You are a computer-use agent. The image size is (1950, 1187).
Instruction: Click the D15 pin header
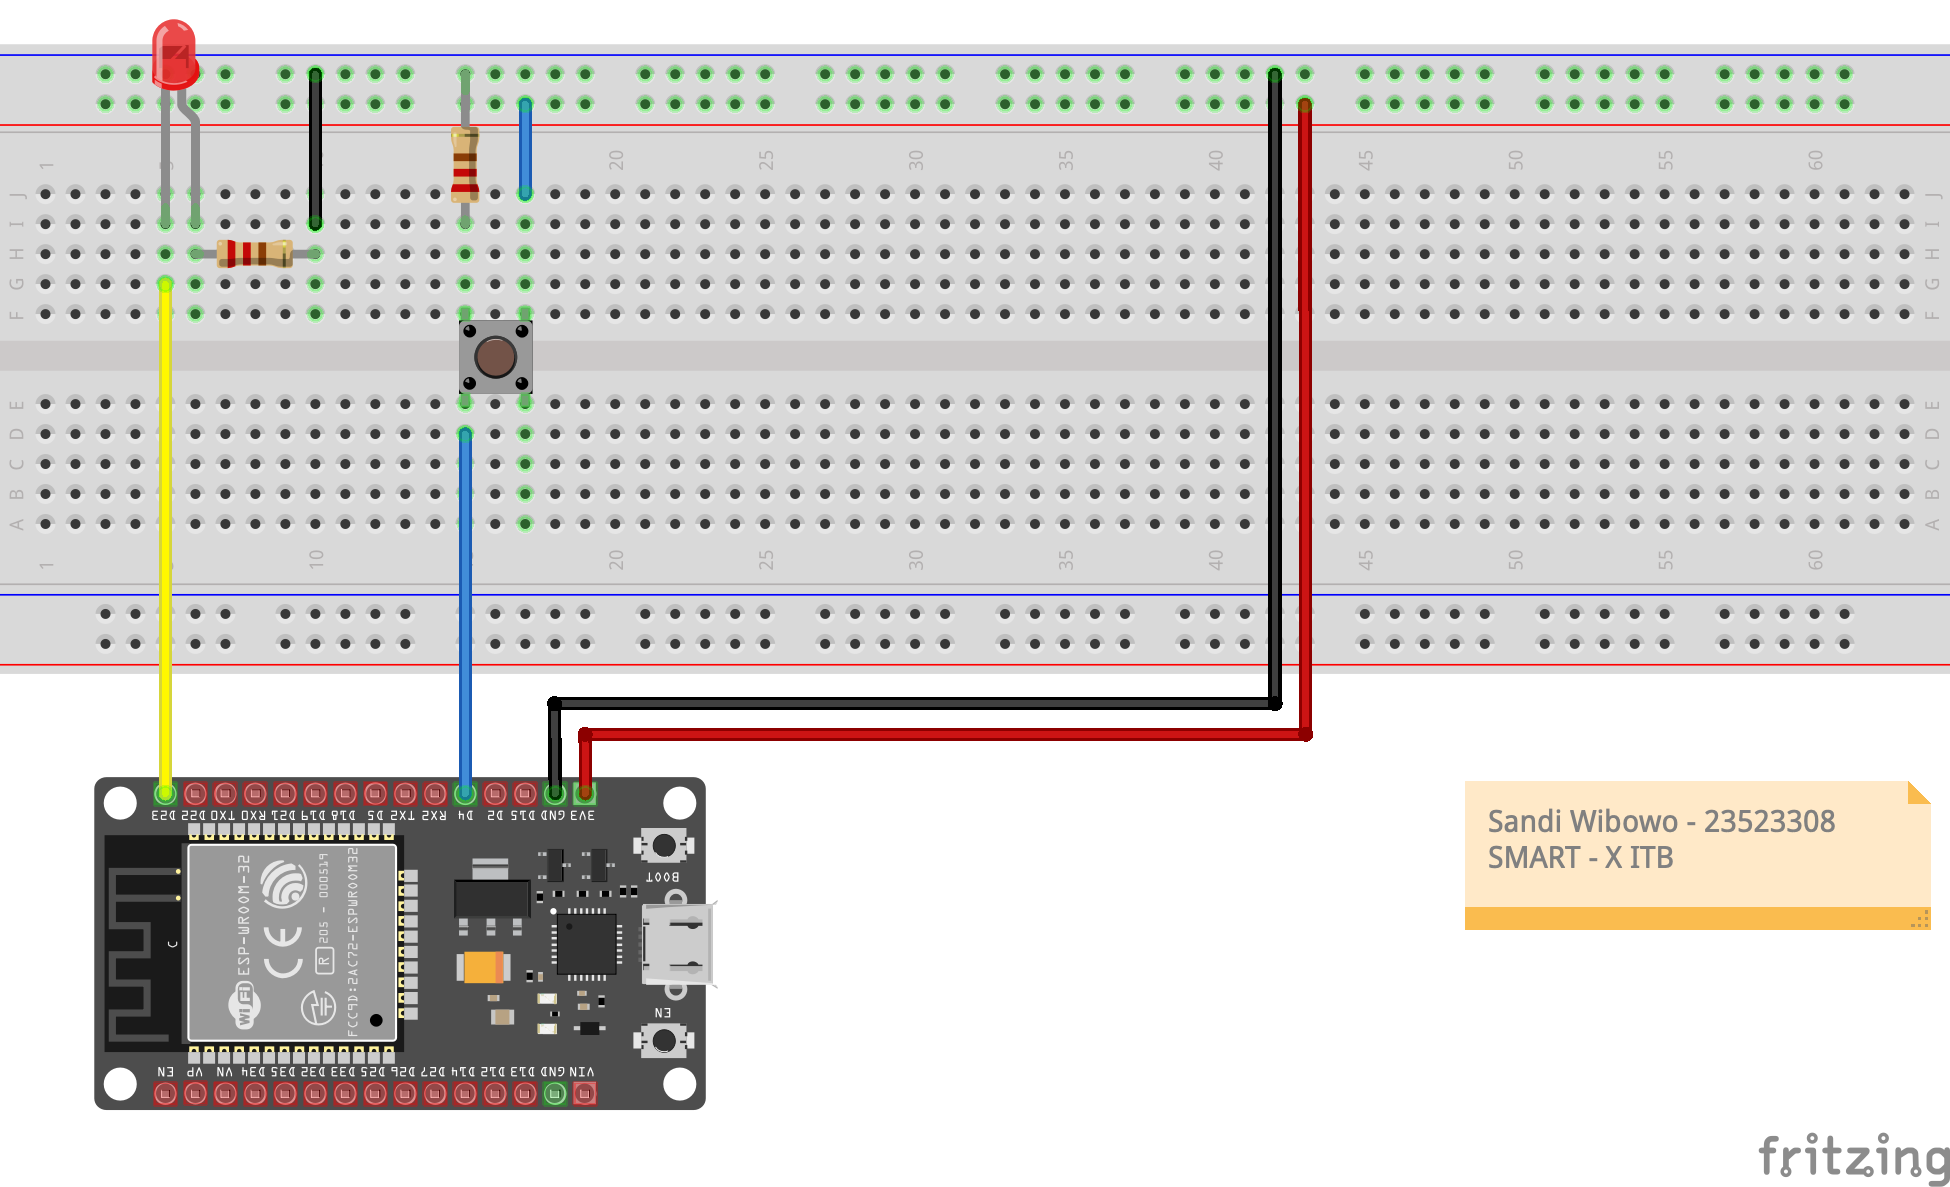tap(525, 794)
